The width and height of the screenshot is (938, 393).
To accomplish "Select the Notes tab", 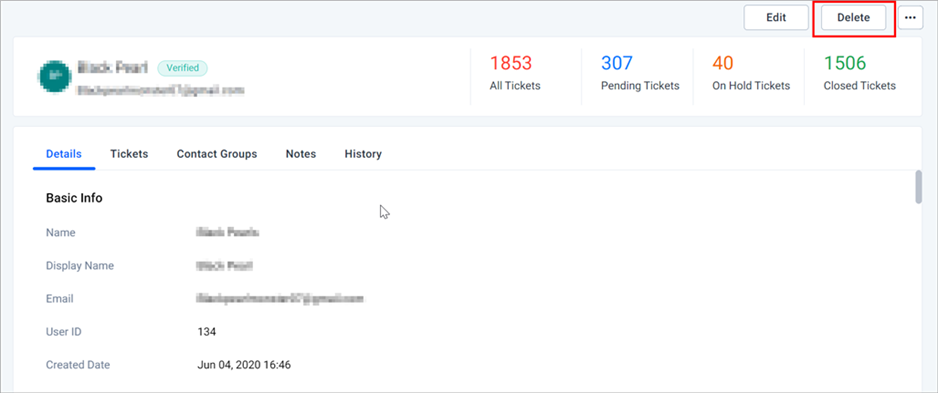I will coord(301,154).
